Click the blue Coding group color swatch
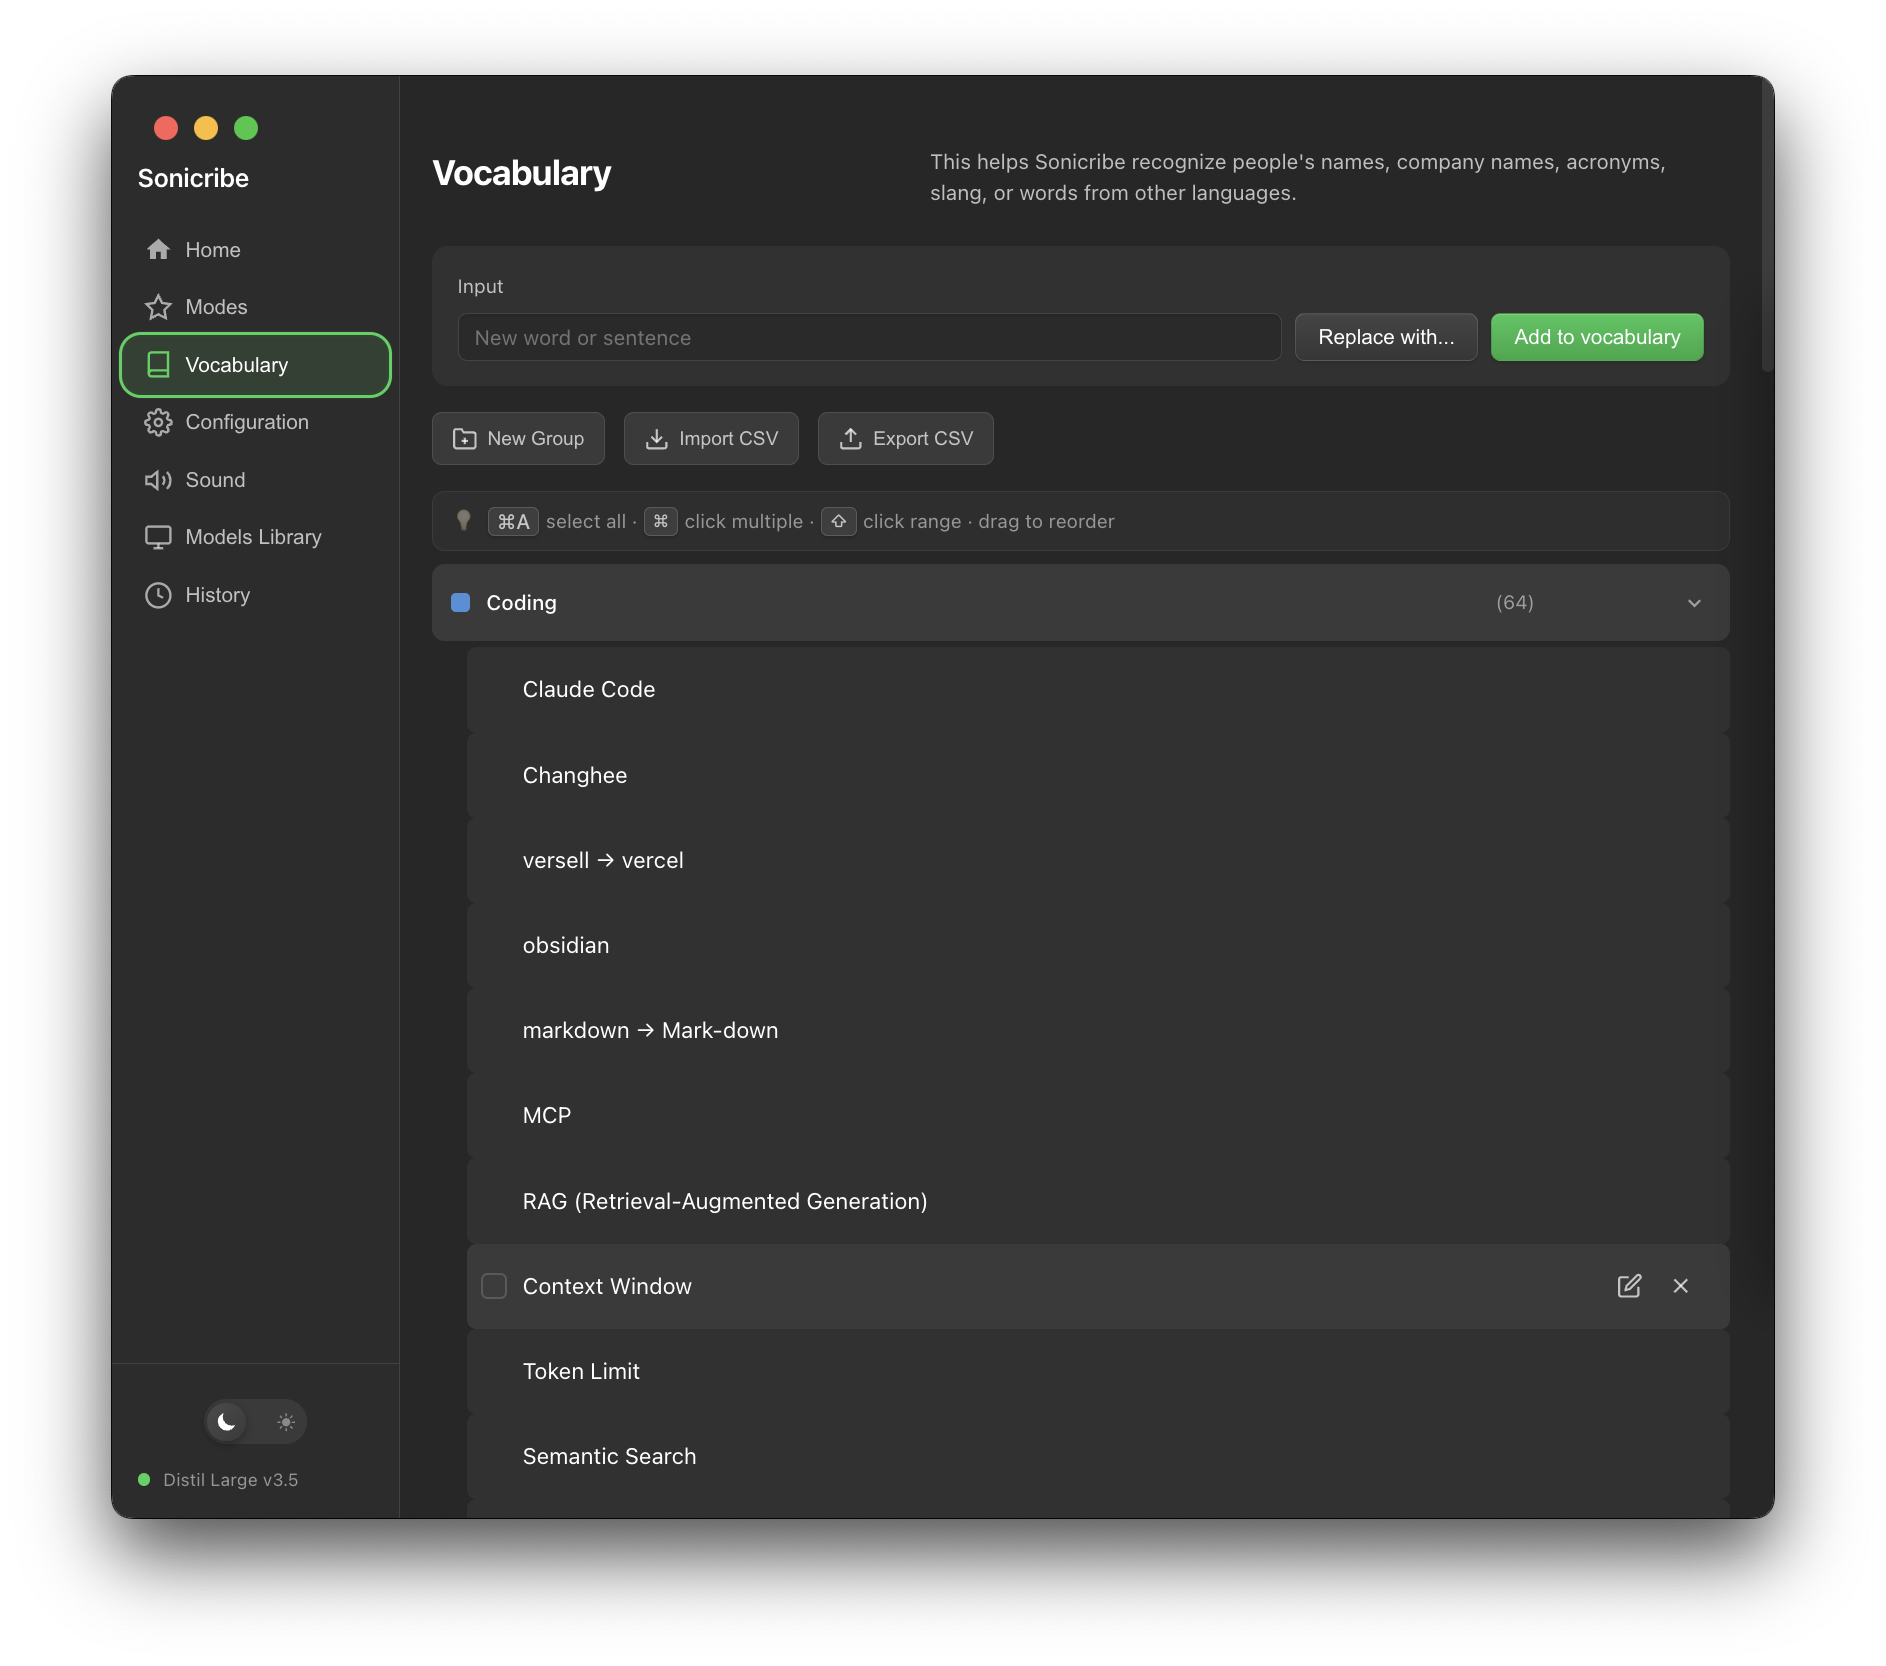 pos(461,602)
